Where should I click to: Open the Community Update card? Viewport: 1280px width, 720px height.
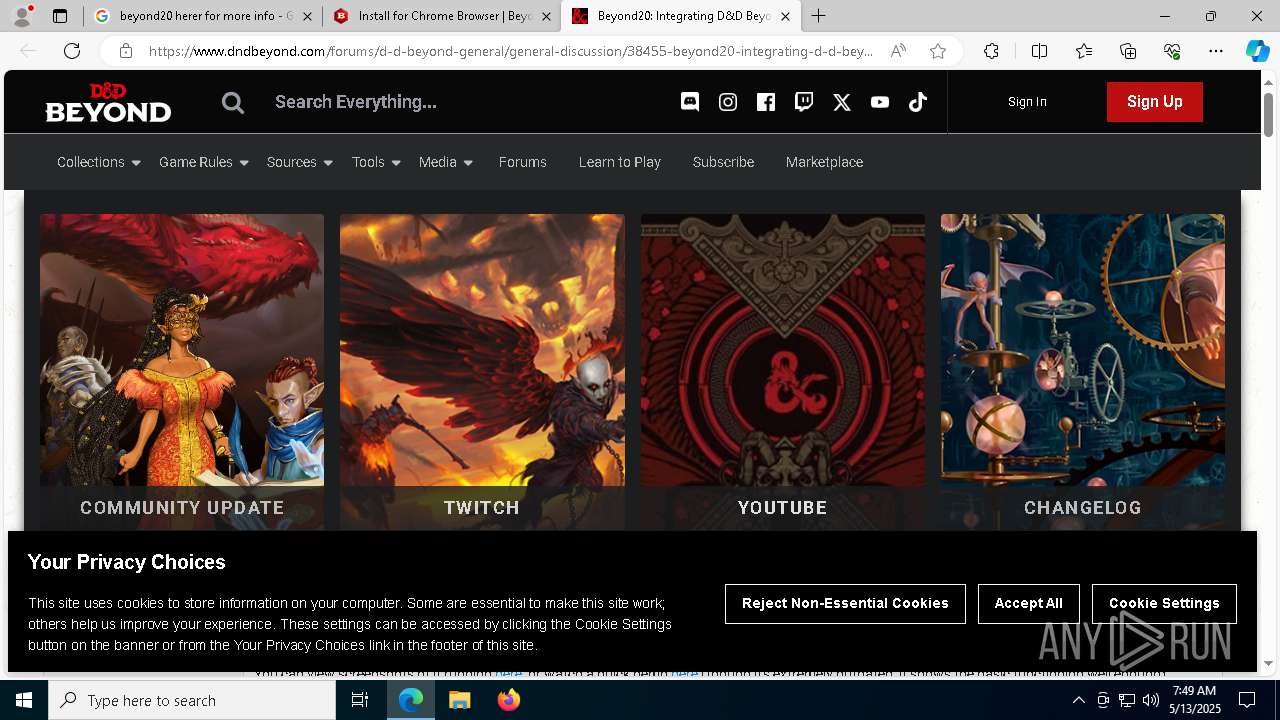(182, 371)
